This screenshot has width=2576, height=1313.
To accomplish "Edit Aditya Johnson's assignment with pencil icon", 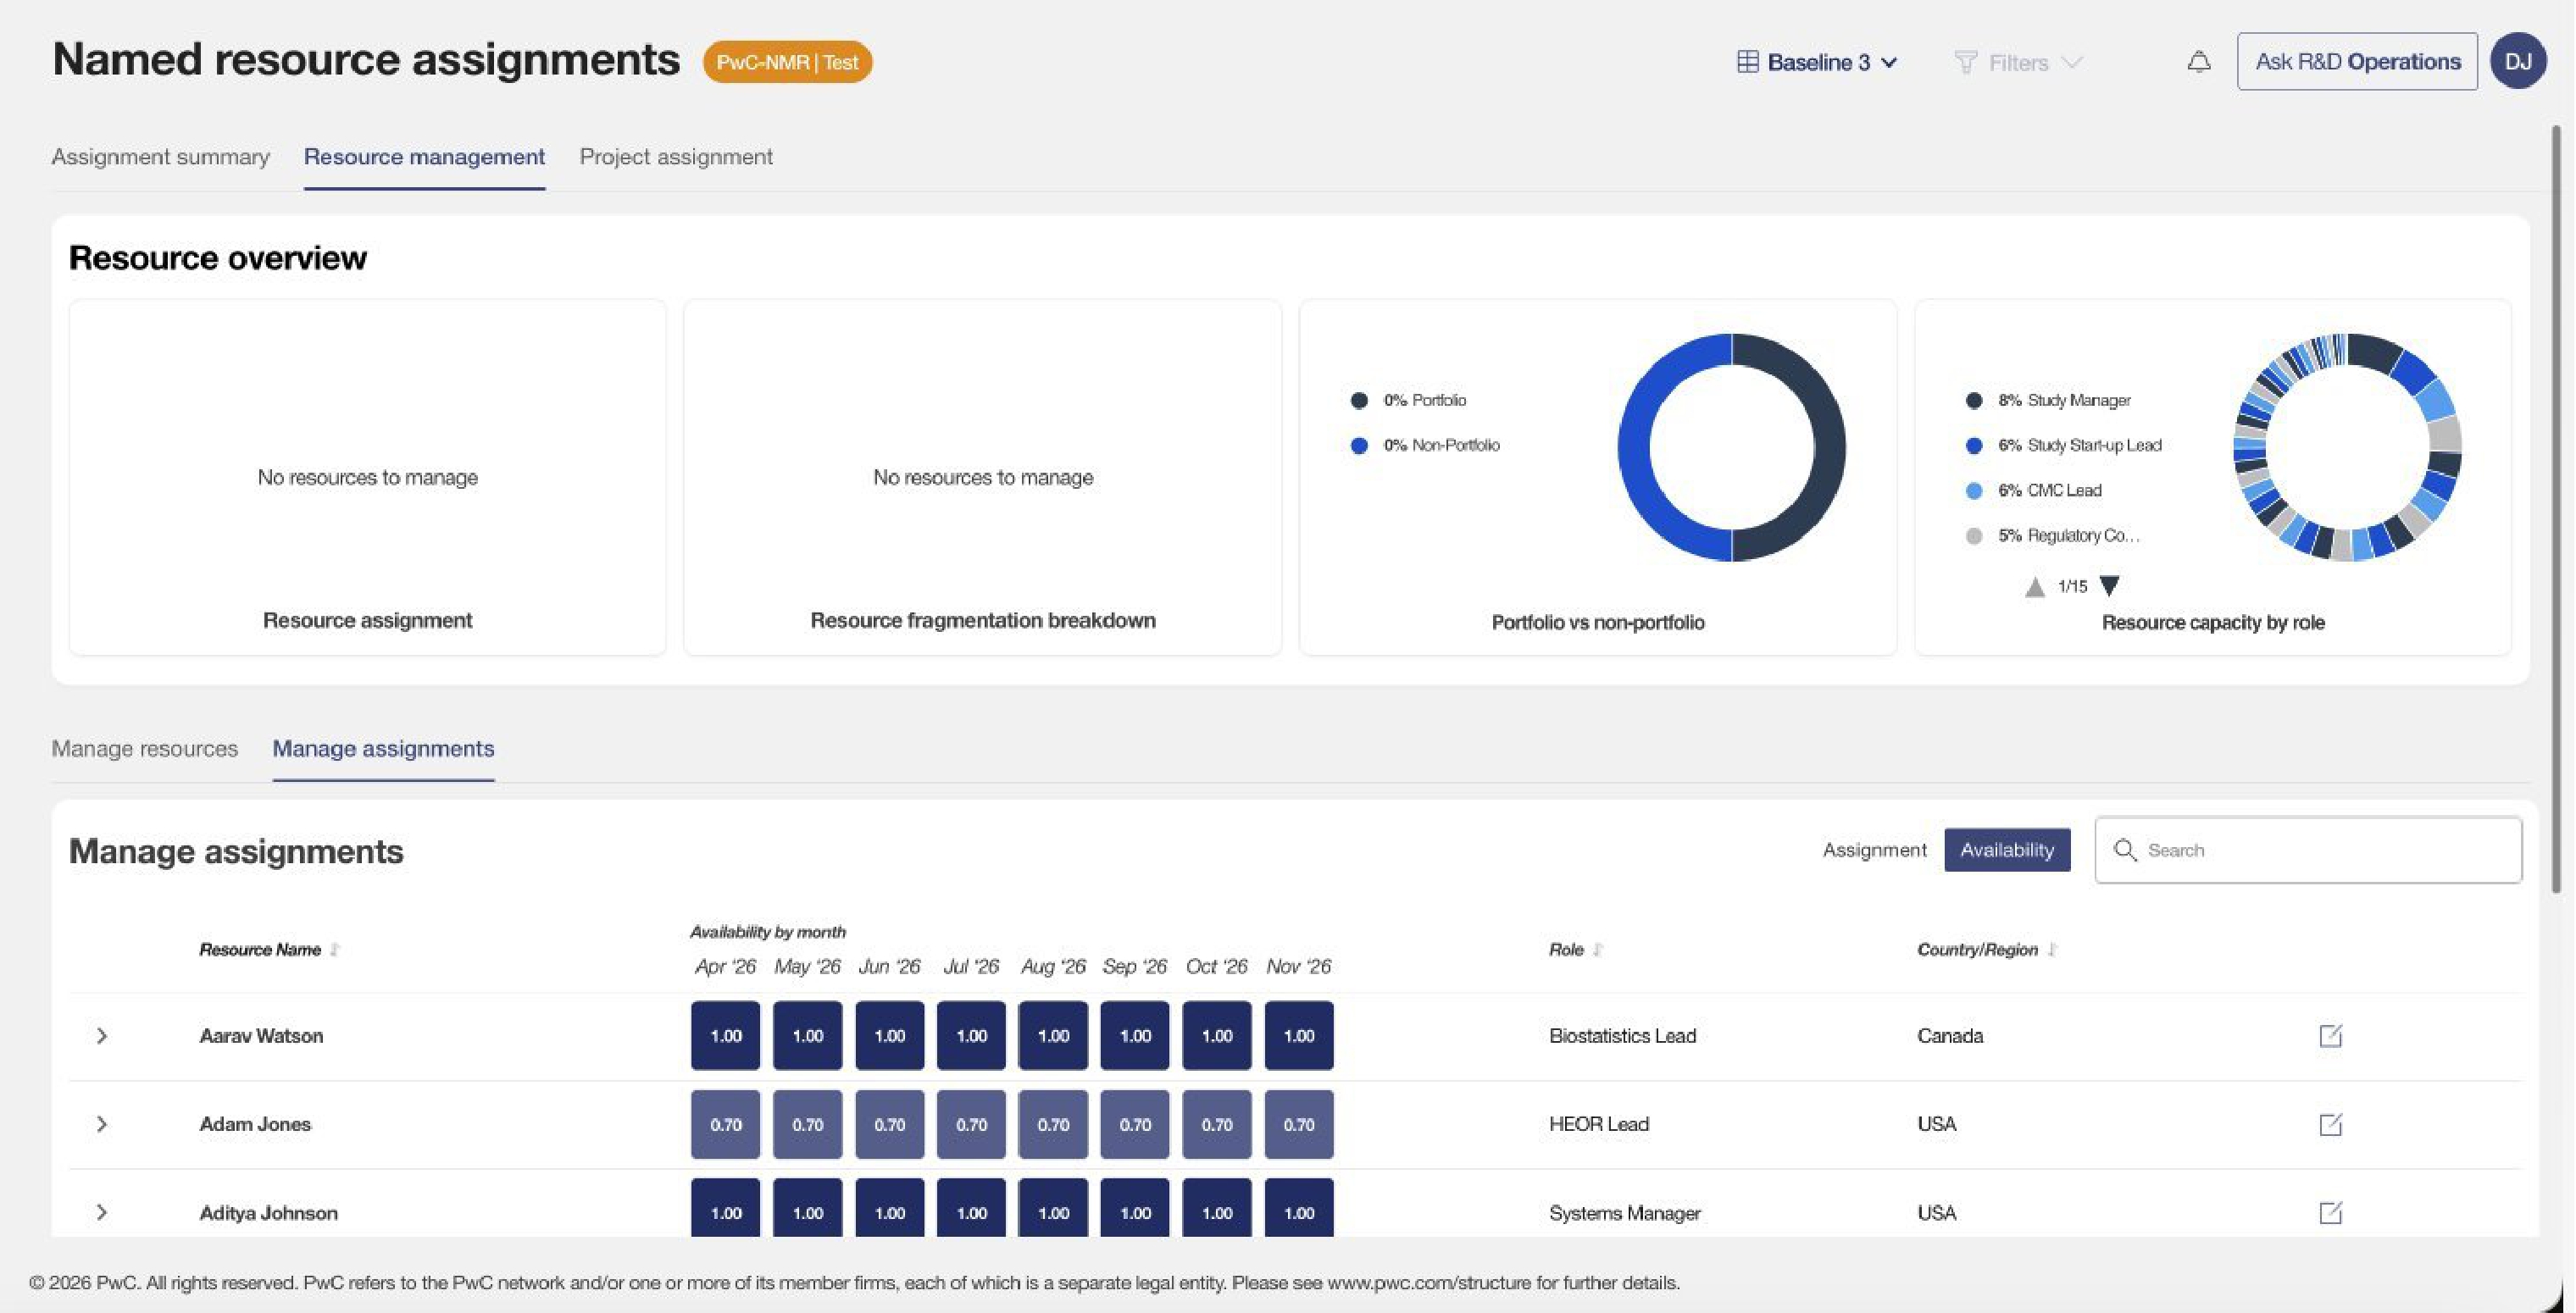I will pyautogui.click(x=2330, y=1213).
